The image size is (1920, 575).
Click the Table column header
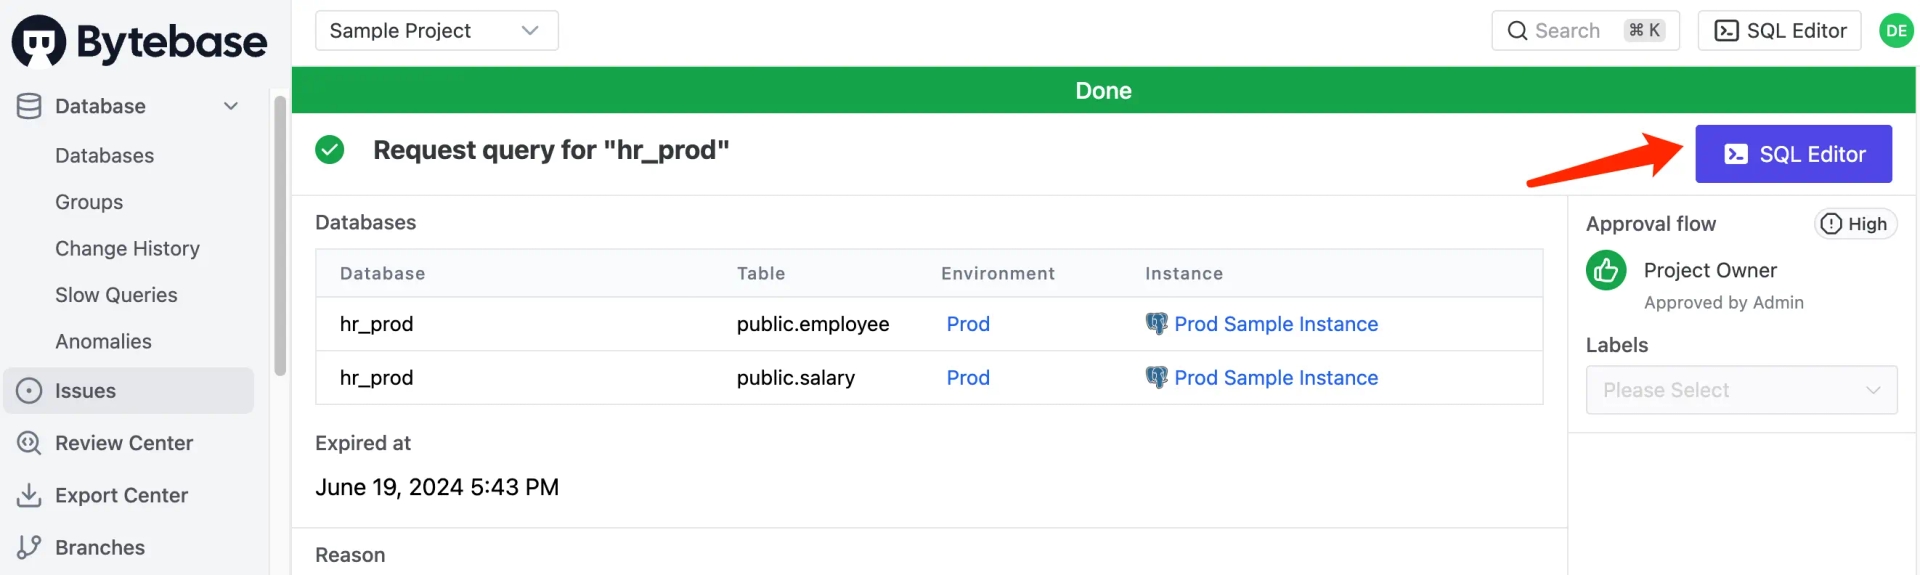point(761,274)
